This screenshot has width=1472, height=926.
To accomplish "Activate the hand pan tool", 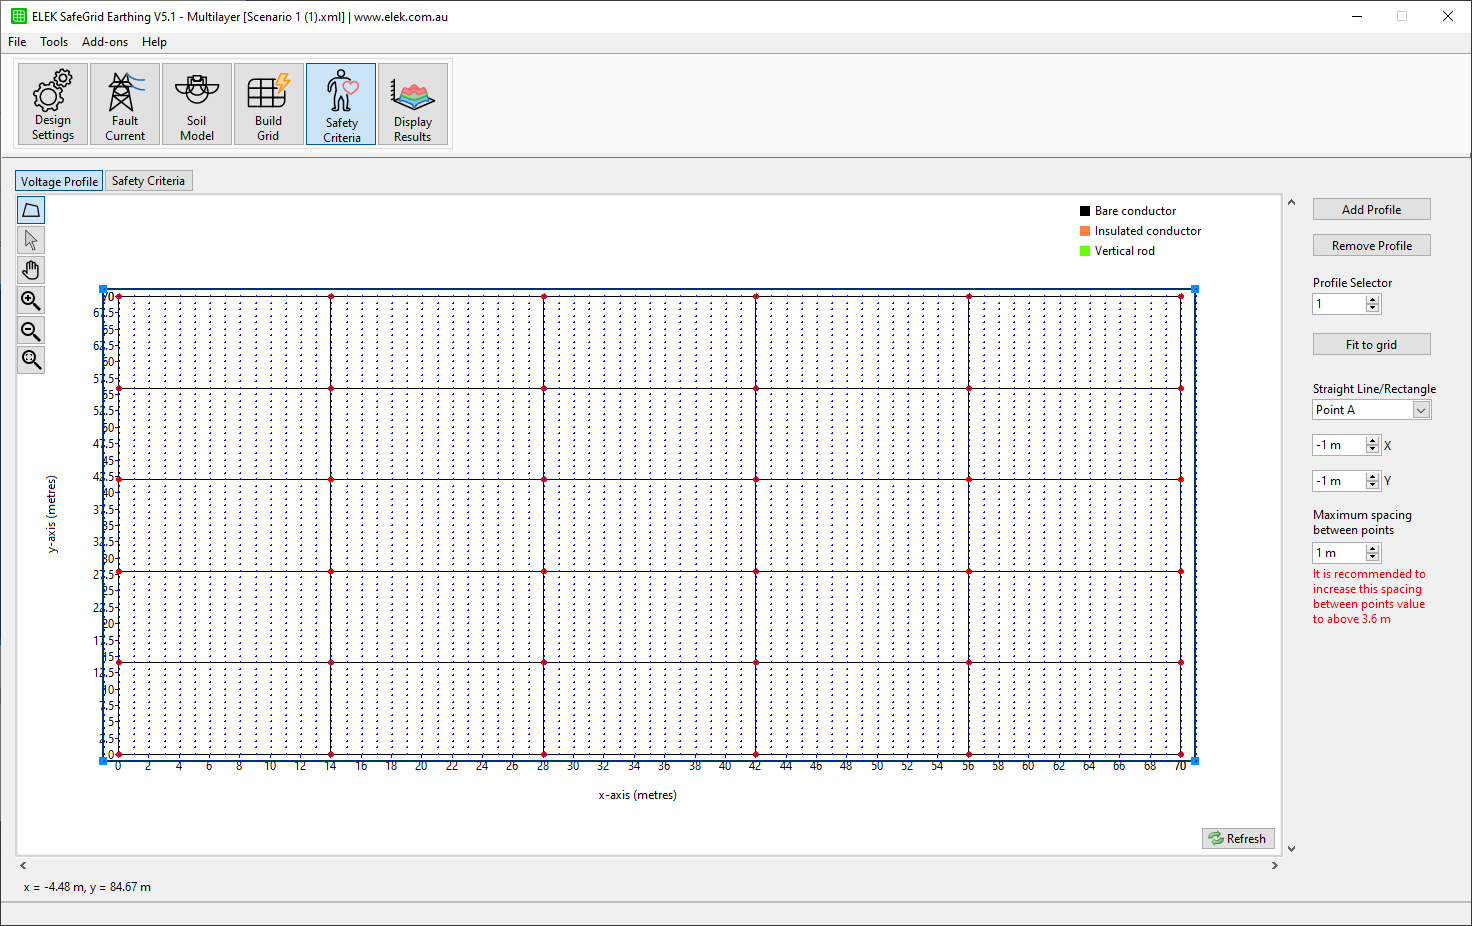I will click(30, 269).
